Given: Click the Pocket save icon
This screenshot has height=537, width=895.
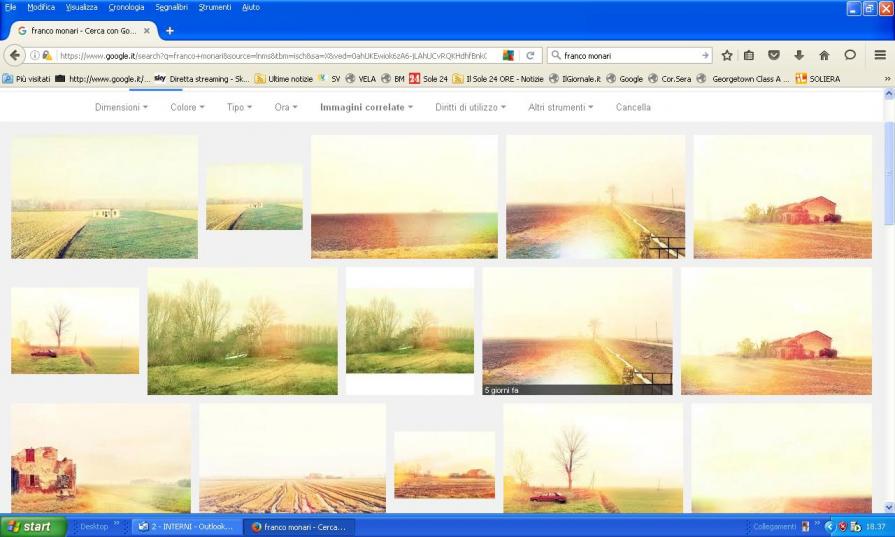Looking at the screenshot, I should pos(774,56).
